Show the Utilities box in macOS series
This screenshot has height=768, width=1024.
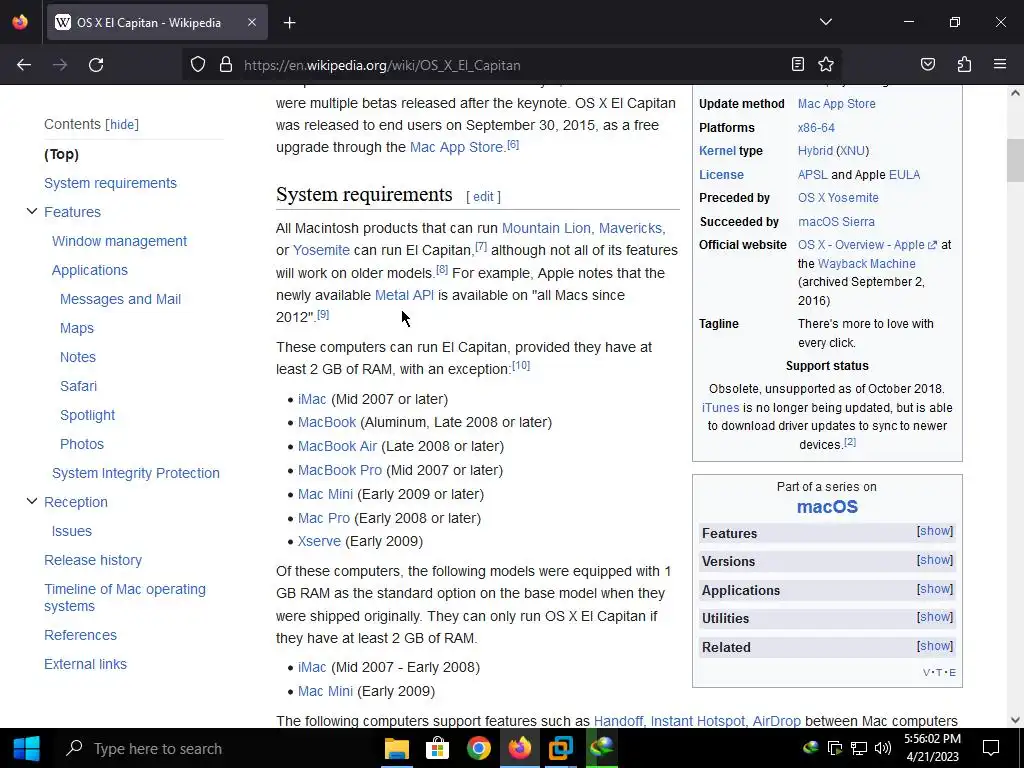click(x=935, y=616)
